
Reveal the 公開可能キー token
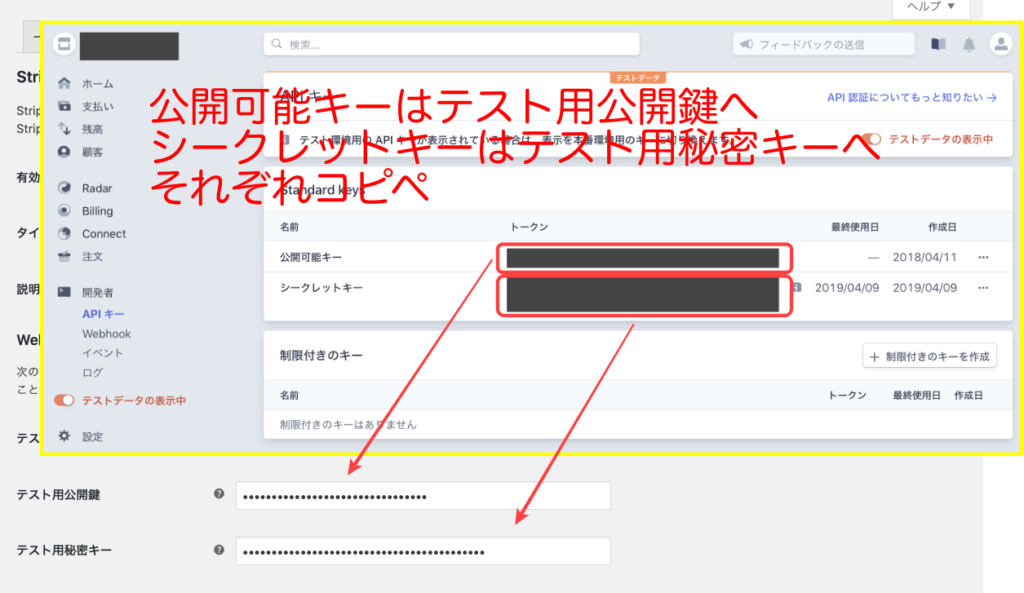(643, 258)
